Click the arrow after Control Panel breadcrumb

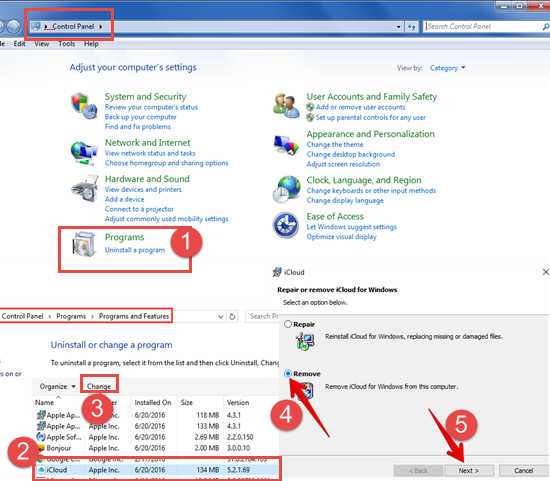[101, 26]
